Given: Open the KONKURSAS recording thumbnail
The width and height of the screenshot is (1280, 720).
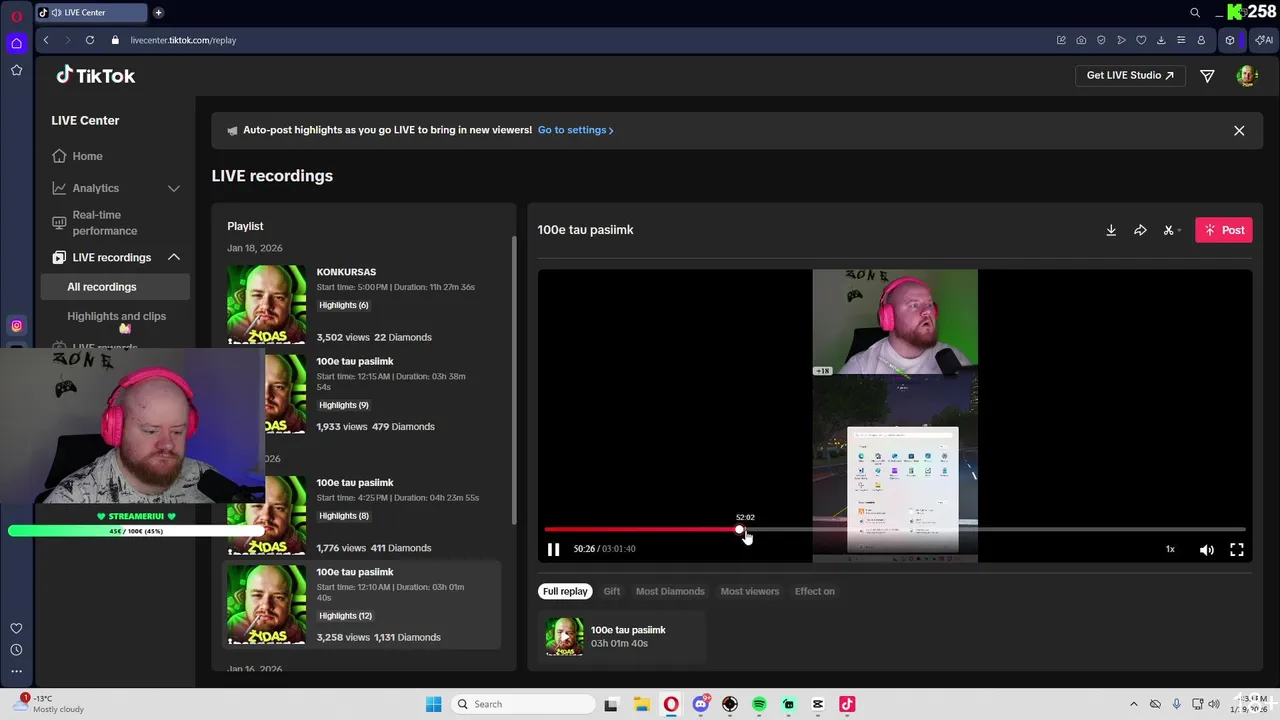Looking at the screenshot, I should coord(267,304).
